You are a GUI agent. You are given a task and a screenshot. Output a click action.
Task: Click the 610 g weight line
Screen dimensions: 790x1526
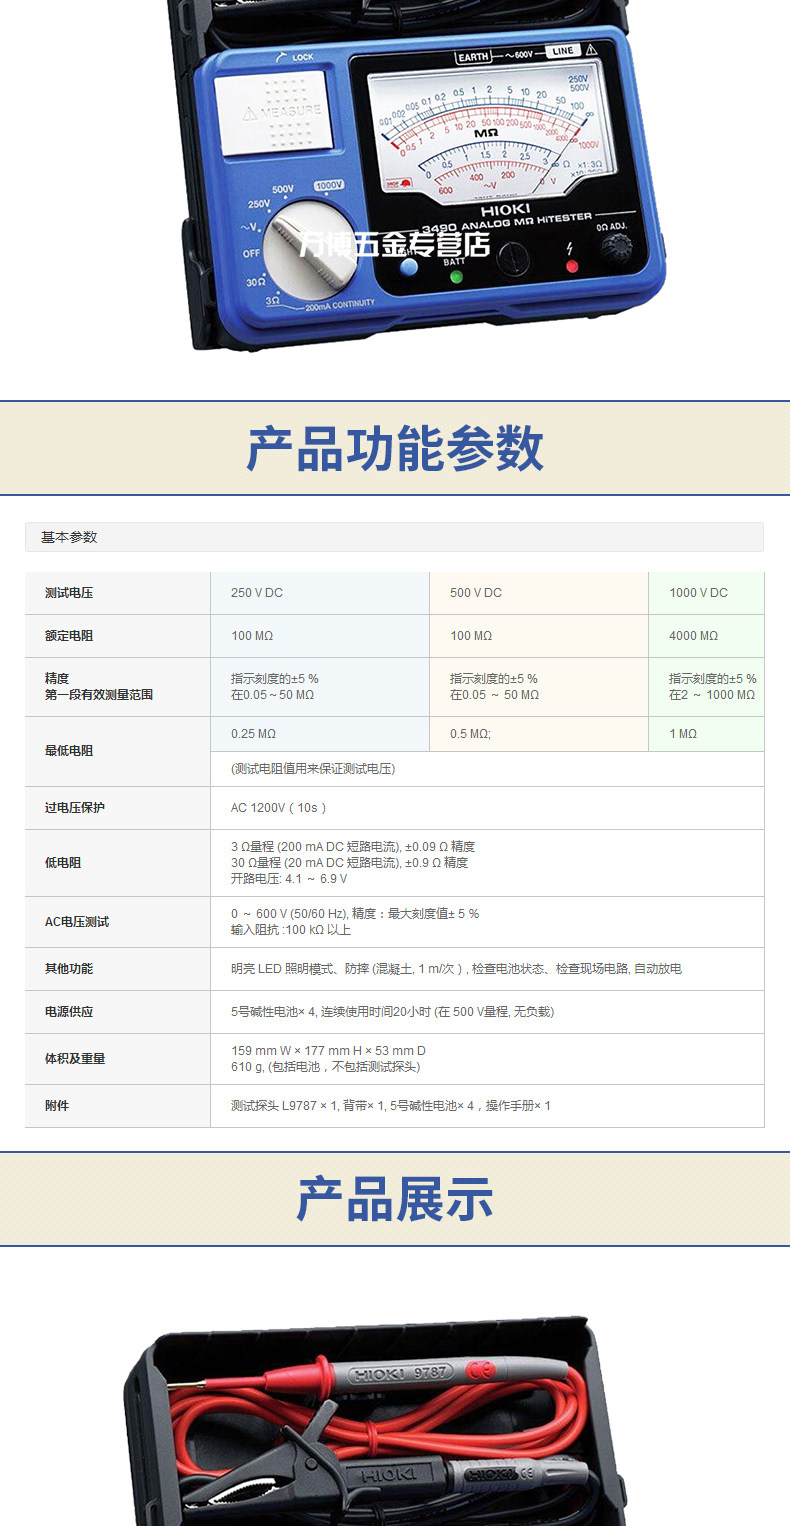point(325,1067)
